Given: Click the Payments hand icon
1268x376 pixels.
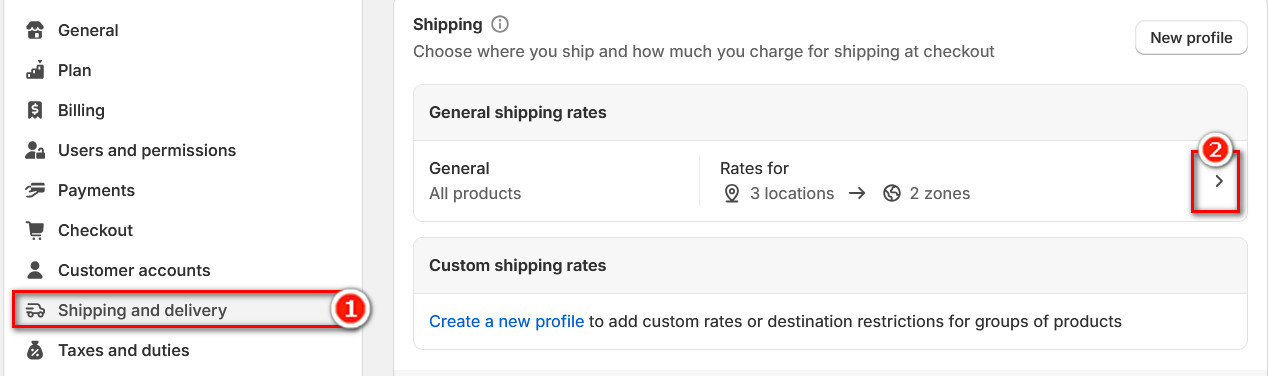Looking at the screenshot, I should tap(36, 190).
